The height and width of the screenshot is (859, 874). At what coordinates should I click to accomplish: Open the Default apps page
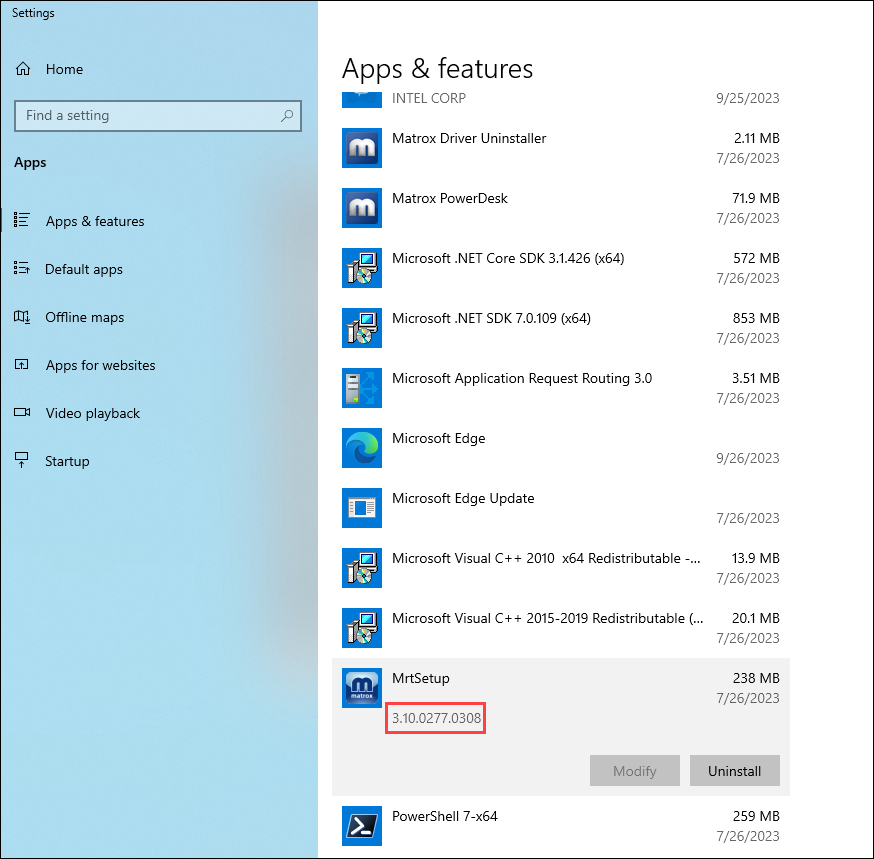(x=84, y=269)
